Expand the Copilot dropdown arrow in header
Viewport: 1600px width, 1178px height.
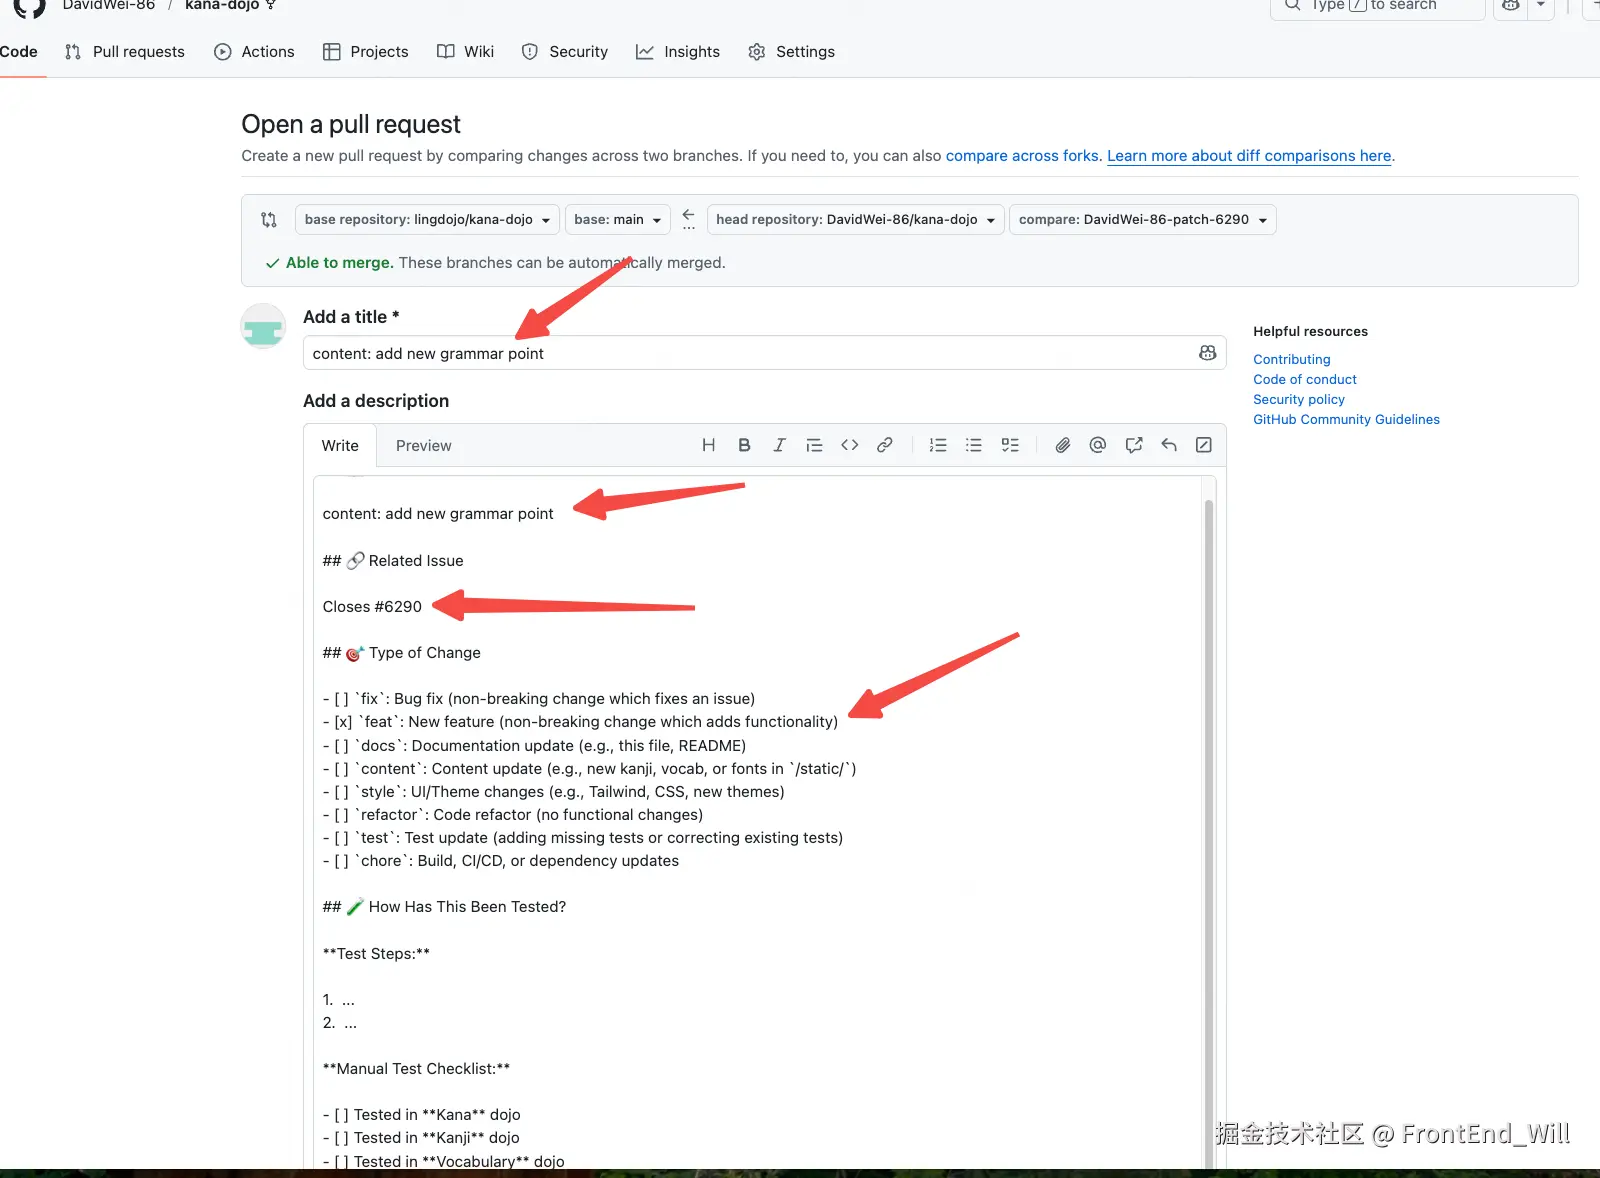pyautogui.click(x=1541, y=5)
